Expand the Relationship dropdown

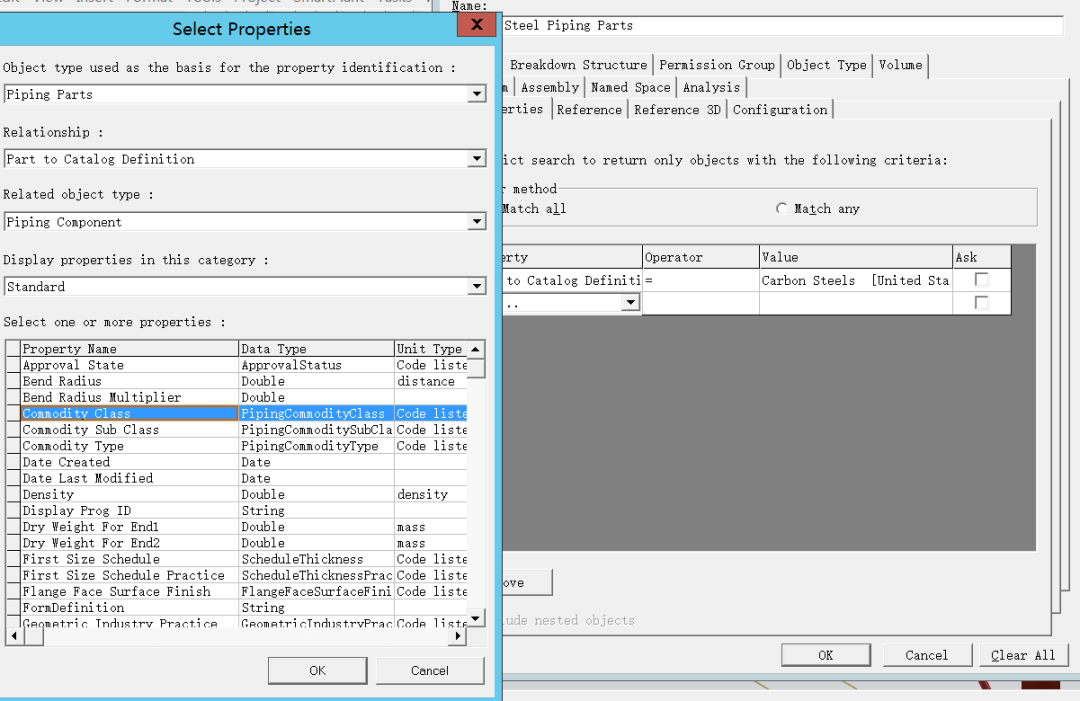(x=477, y=159)
